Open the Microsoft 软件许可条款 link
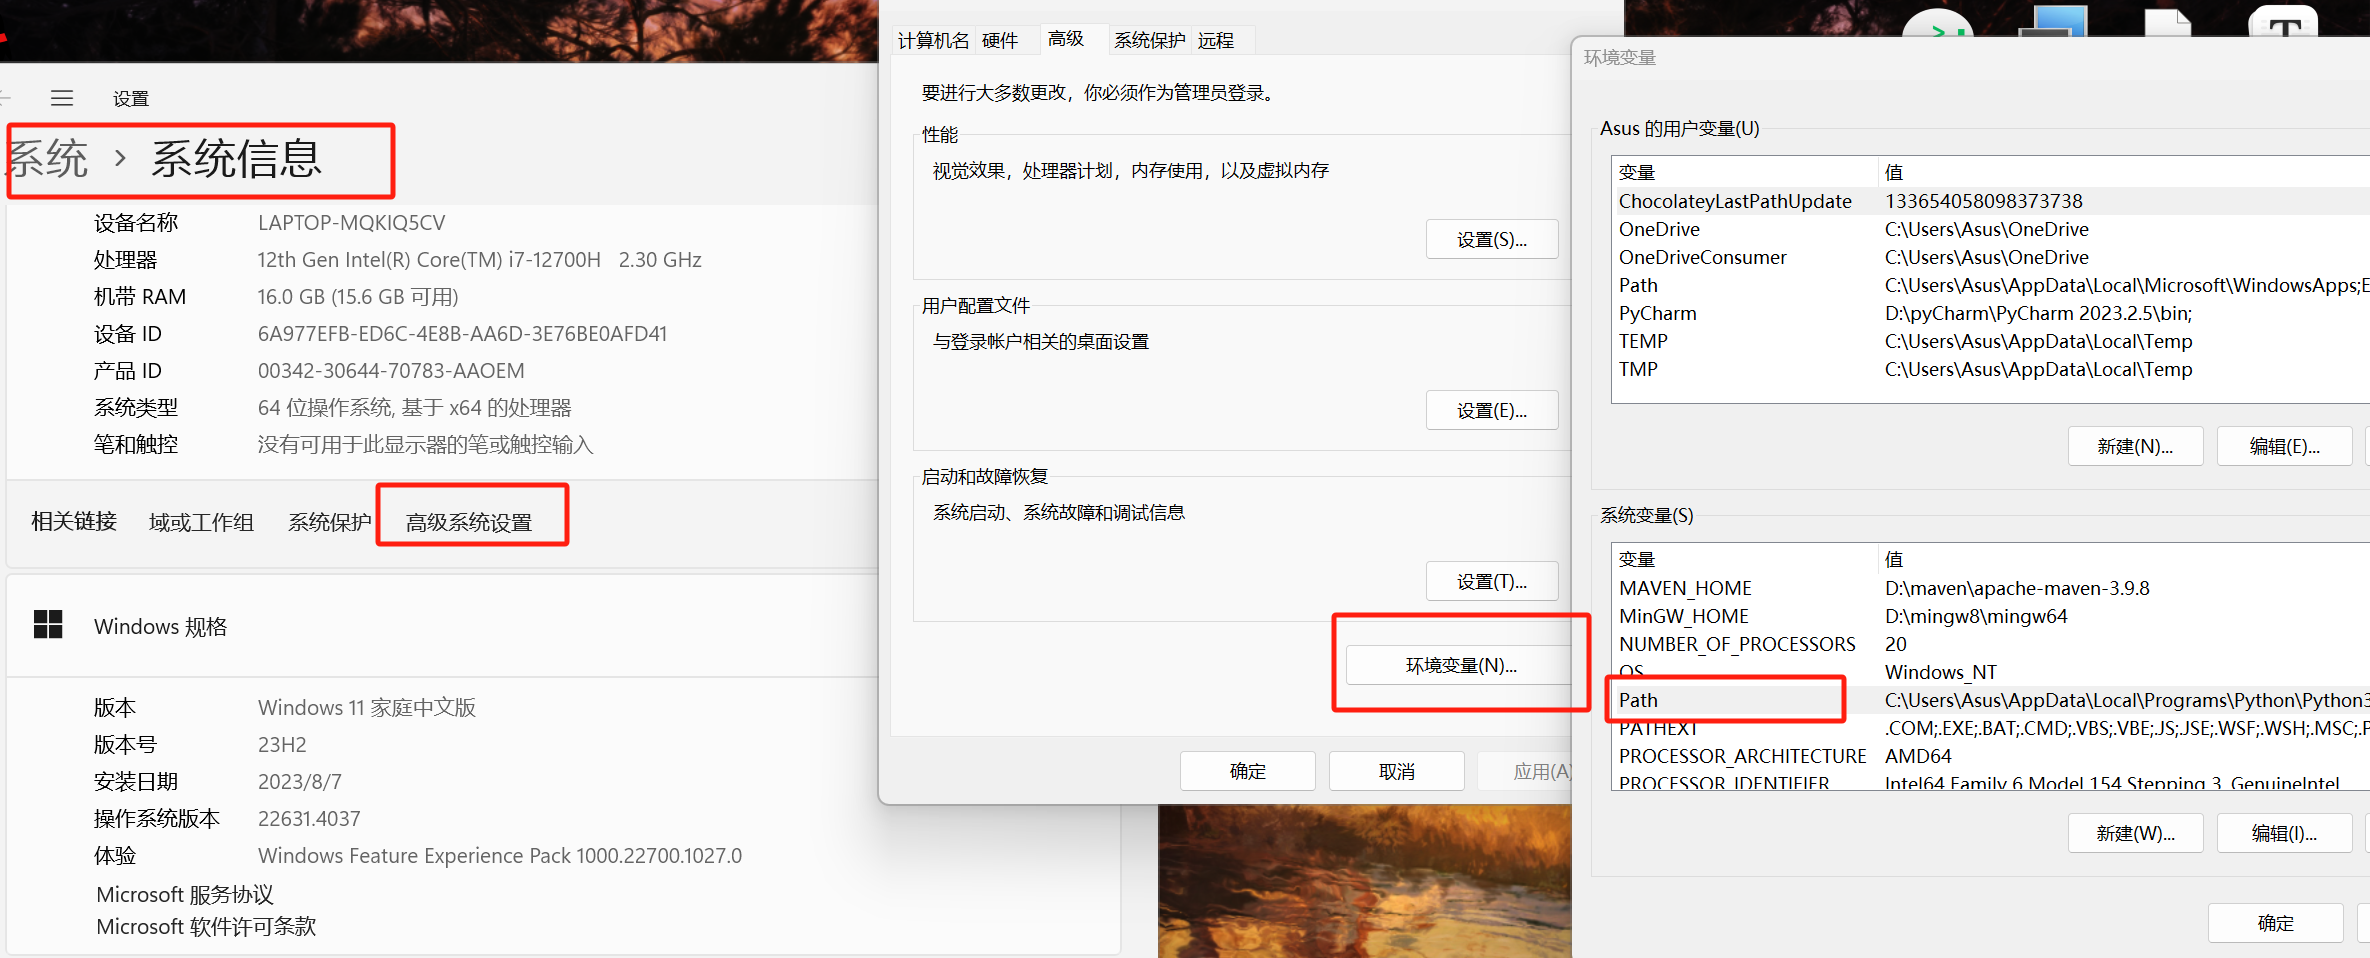2370x958 pixels. 205,926
